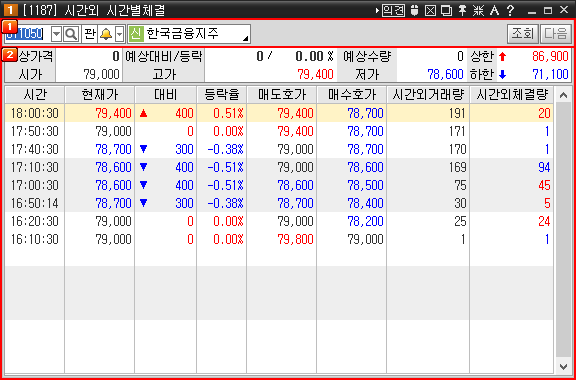Expand the 한국금융지주 name field corner arrow
The width and height of the screenshot is (576, 380).
coord(245,38)
